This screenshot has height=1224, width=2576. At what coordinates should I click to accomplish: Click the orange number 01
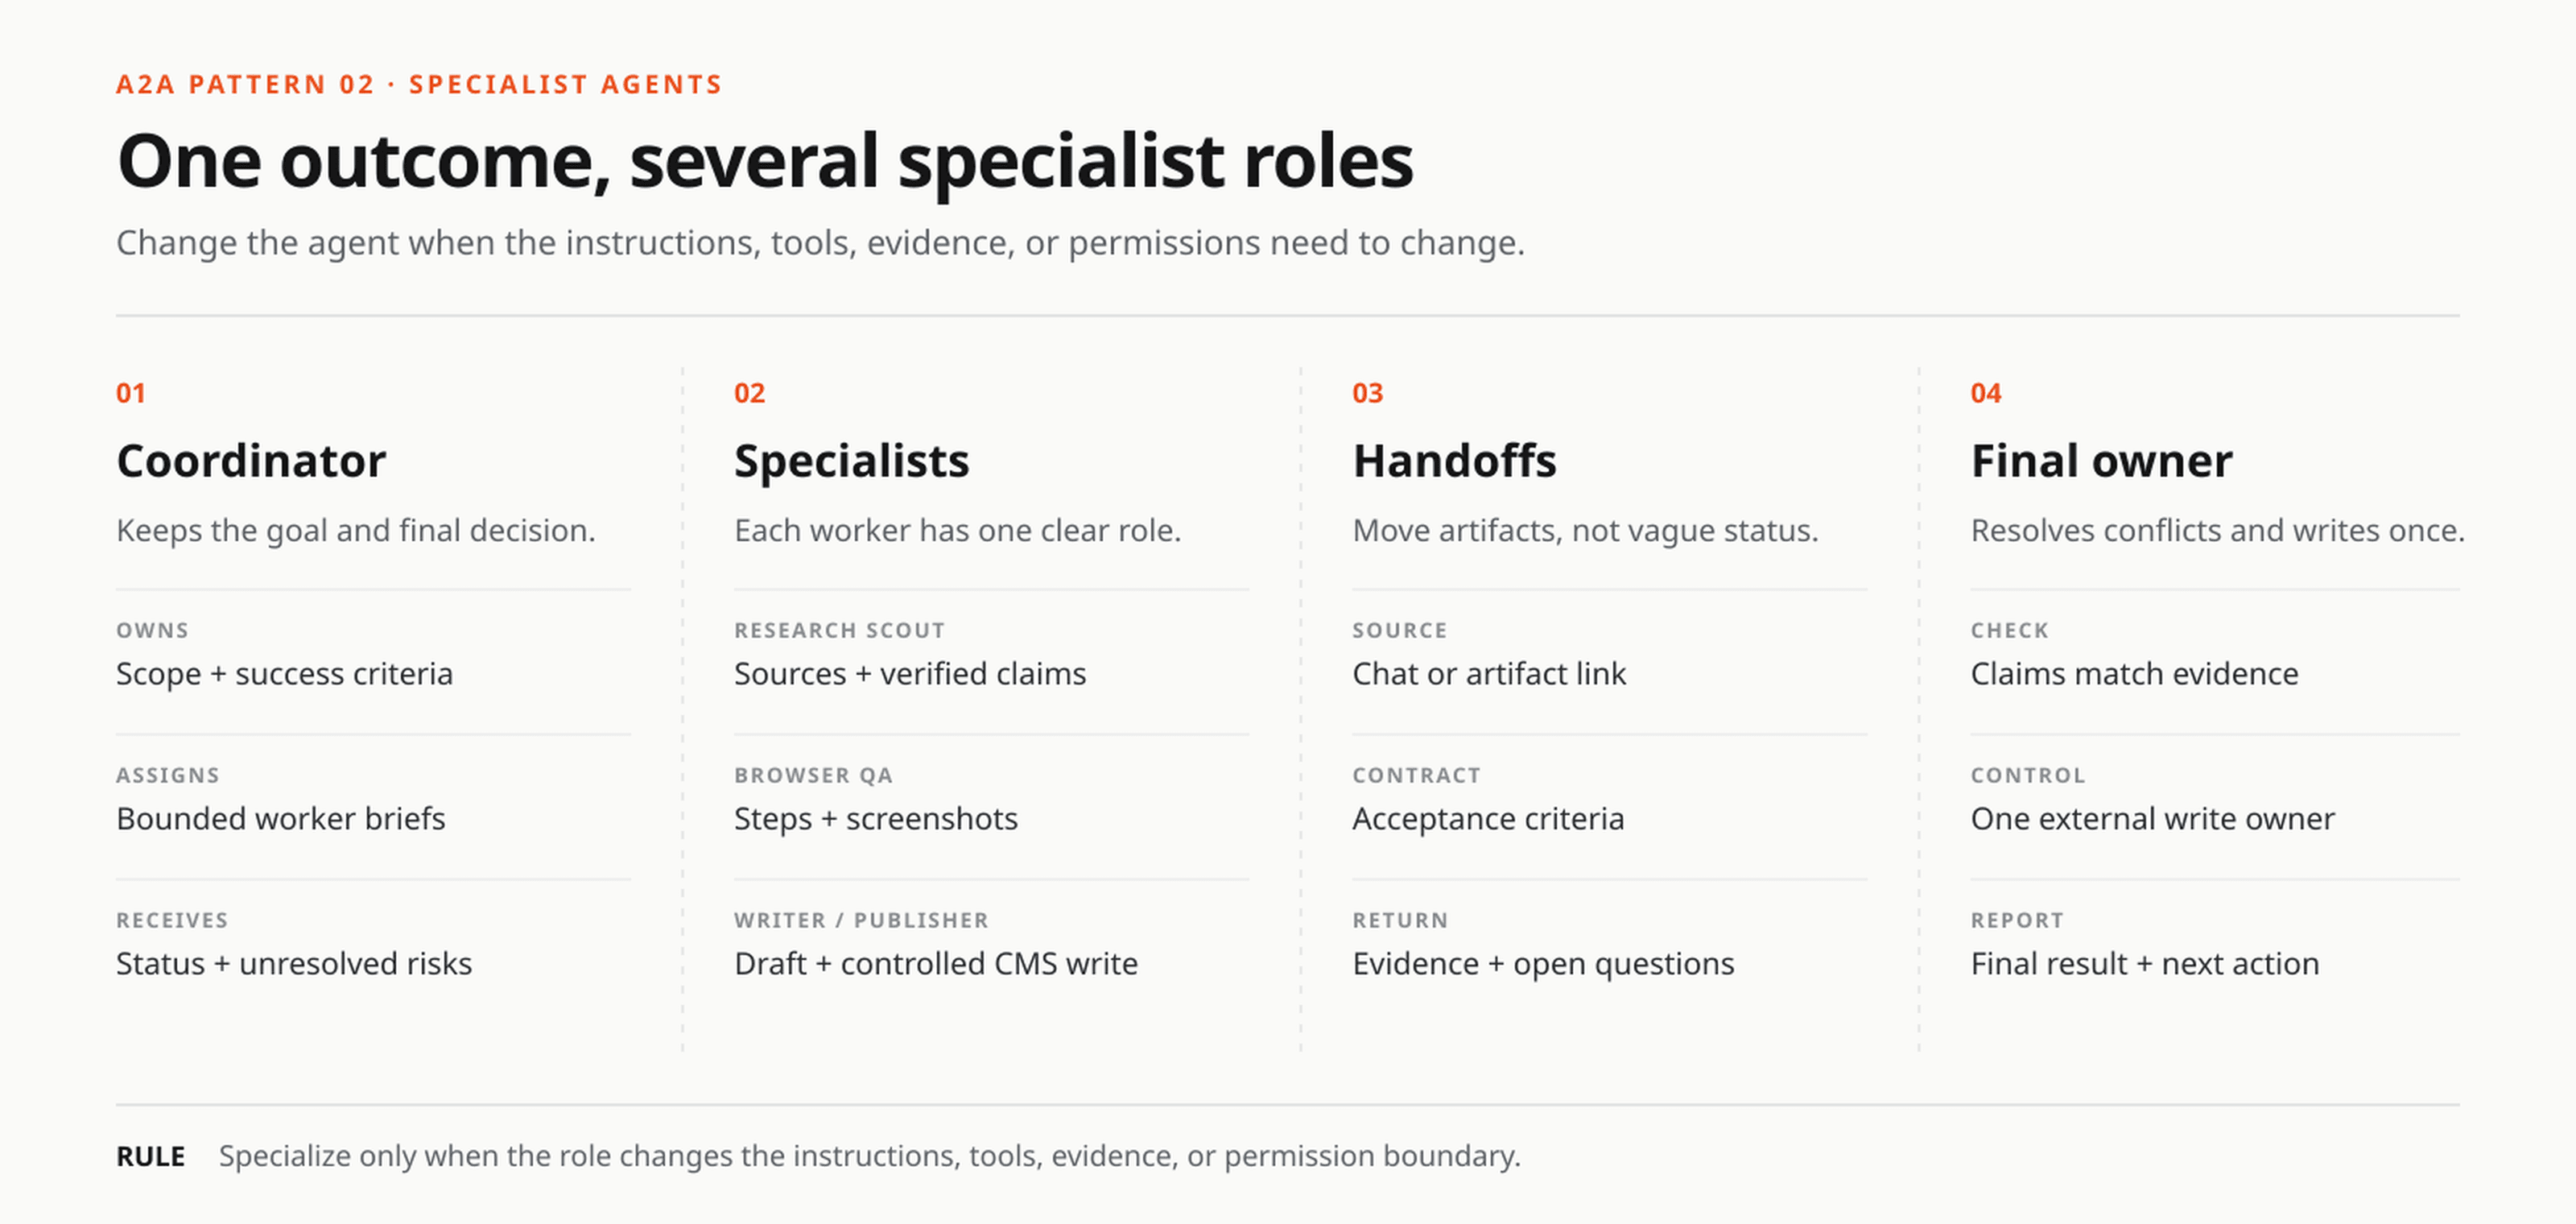pos(131,393)
